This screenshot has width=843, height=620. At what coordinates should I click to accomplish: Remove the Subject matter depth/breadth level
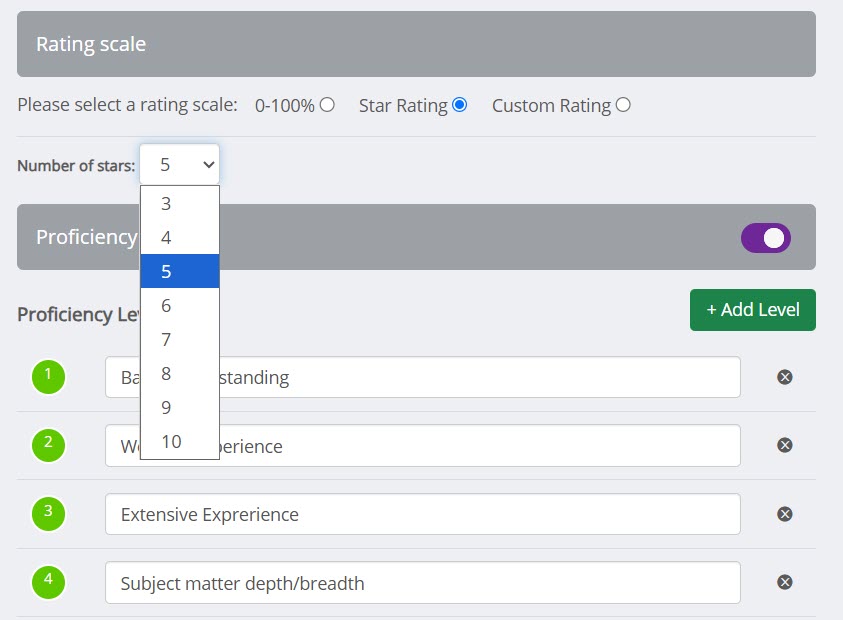[x=785, y=581]
